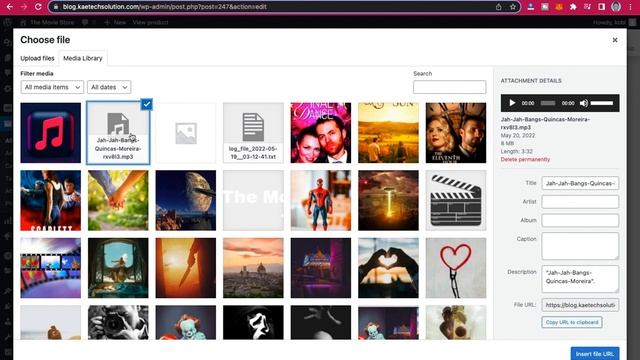Select the blank placeholder image thumbnail
This screenshot has width=640, height=360.
click(x=186, y=133)
